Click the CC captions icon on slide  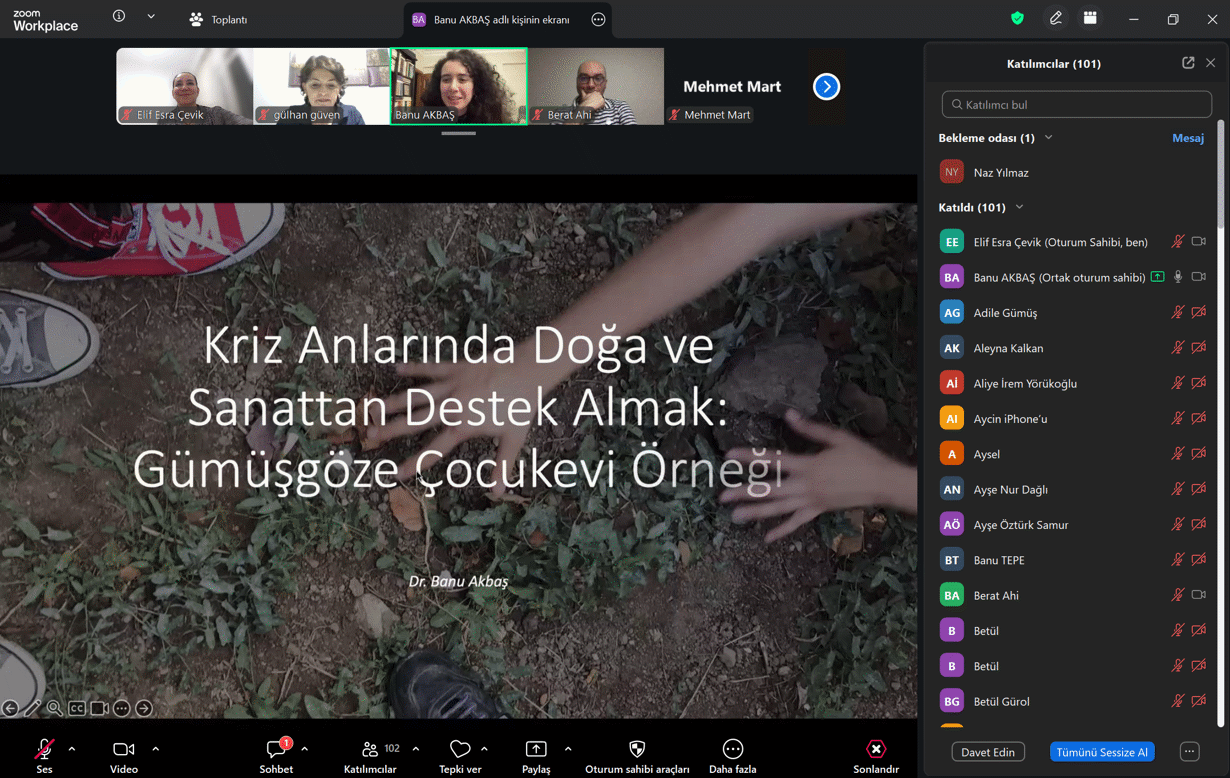click(77, 708)
